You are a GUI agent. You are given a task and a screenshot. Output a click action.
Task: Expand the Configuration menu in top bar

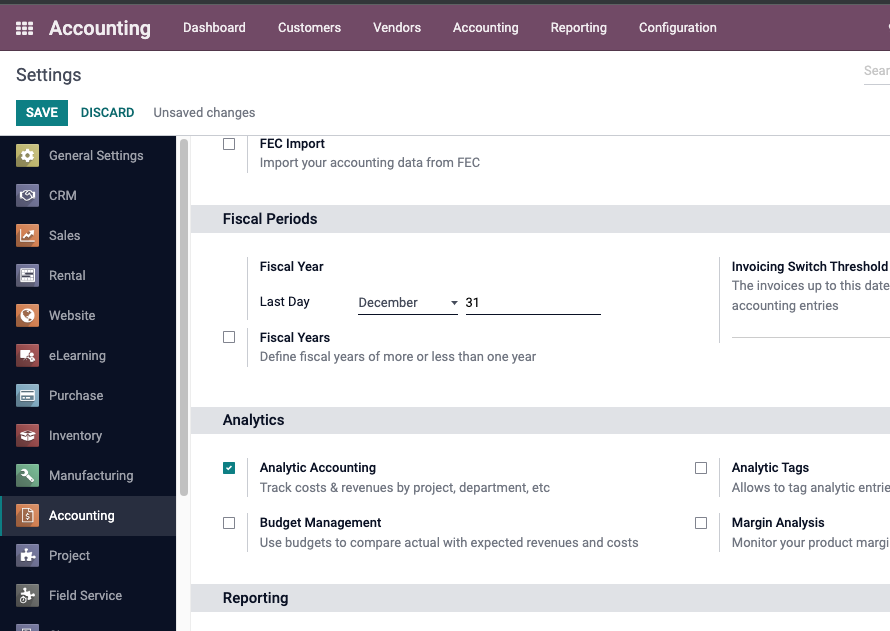tap(677, 28)
